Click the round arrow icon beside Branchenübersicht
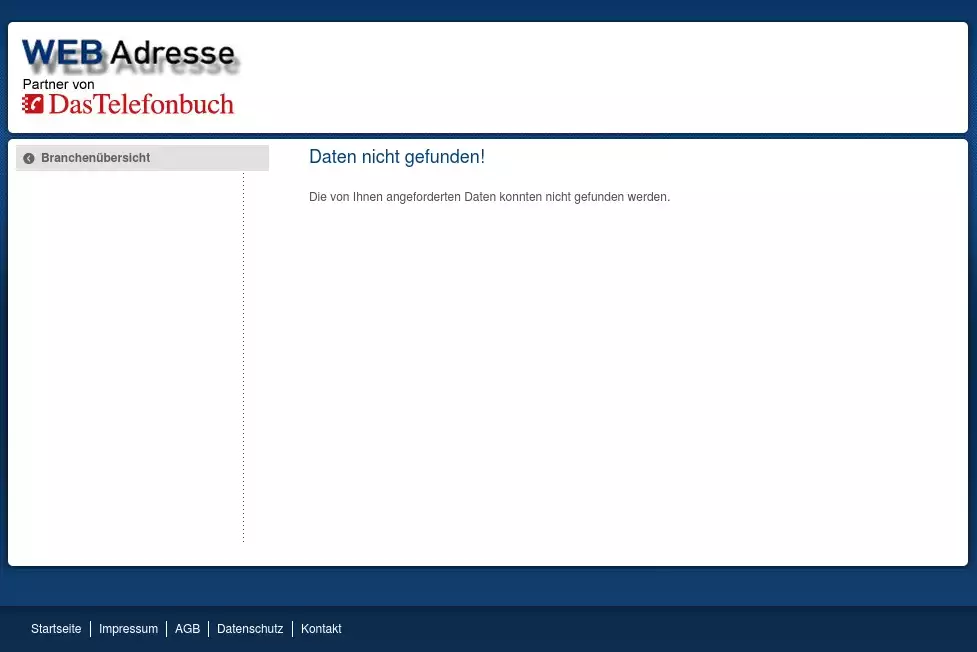This screenshot has height=652, width=977. (29, 158)
